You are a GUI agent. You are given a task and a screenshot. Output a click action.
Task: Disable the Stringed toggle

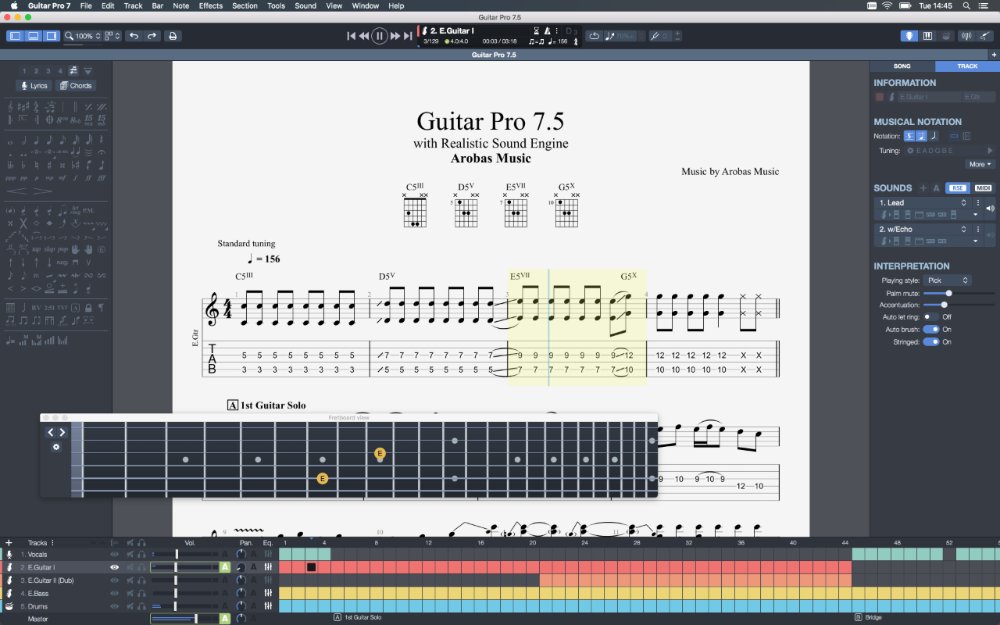pos(930,342)
